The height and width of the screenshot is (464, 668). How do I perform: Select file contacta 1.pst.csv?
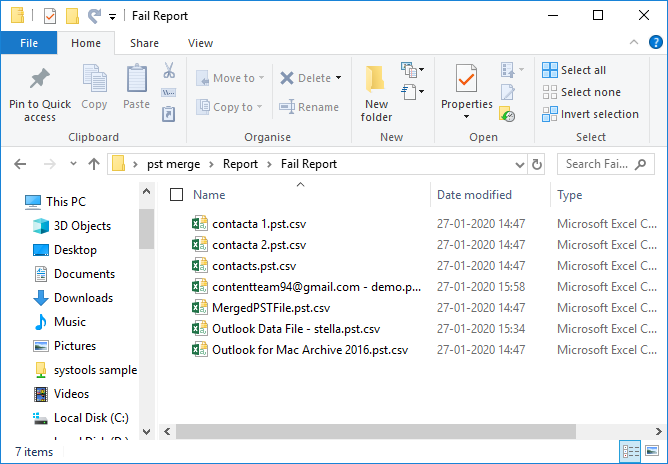coord(259,224)
